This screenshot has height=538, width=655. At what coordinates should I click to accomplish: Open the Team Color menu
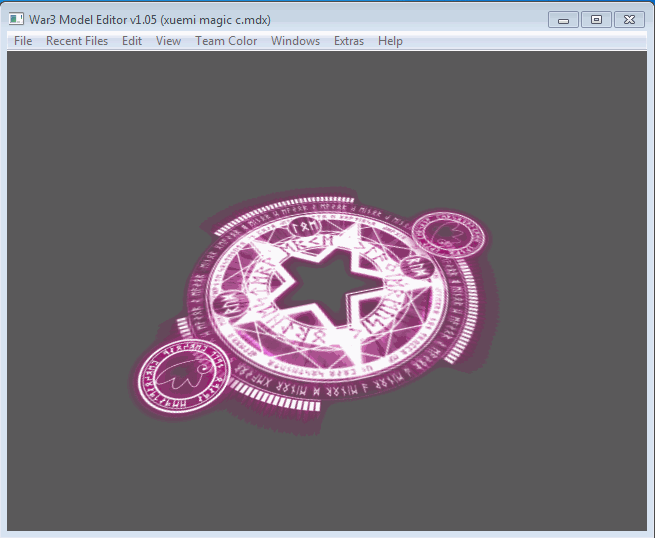[226, 41]
